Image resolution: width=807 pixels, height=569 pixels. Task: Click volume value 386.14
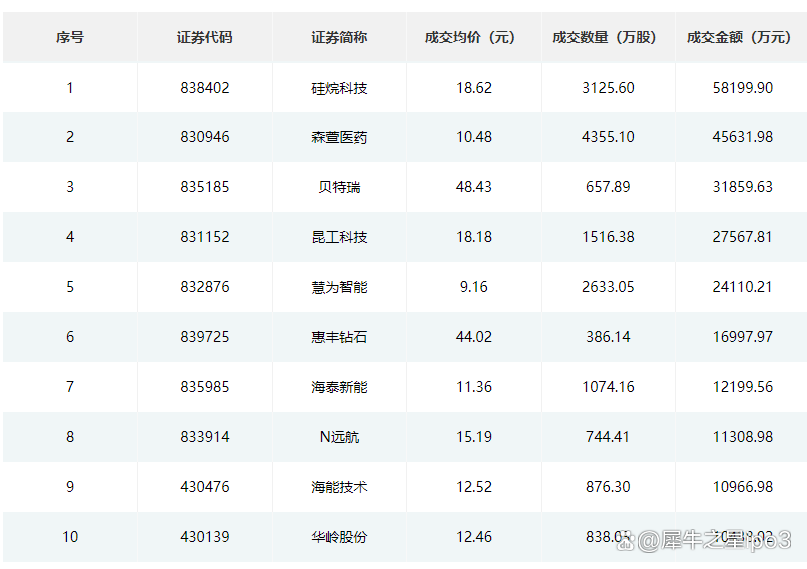coord(608,337)
